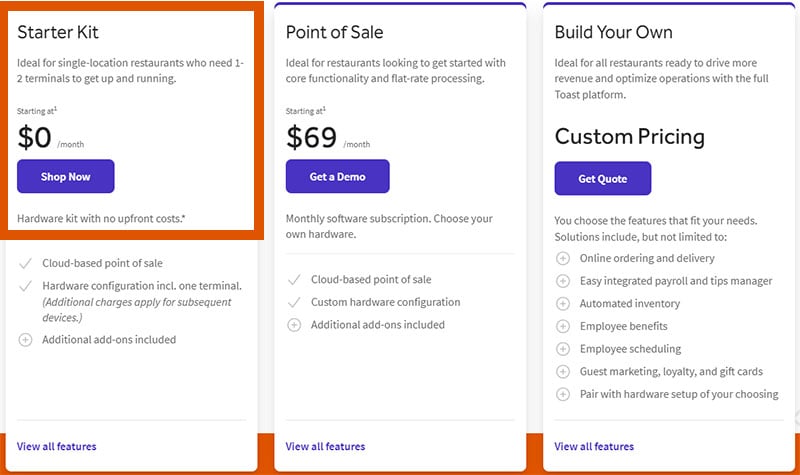Expand Starter Kit's Additional add-ons included
Screen dimensions: 800x475
pyautogui.click(x=25, y=340)
